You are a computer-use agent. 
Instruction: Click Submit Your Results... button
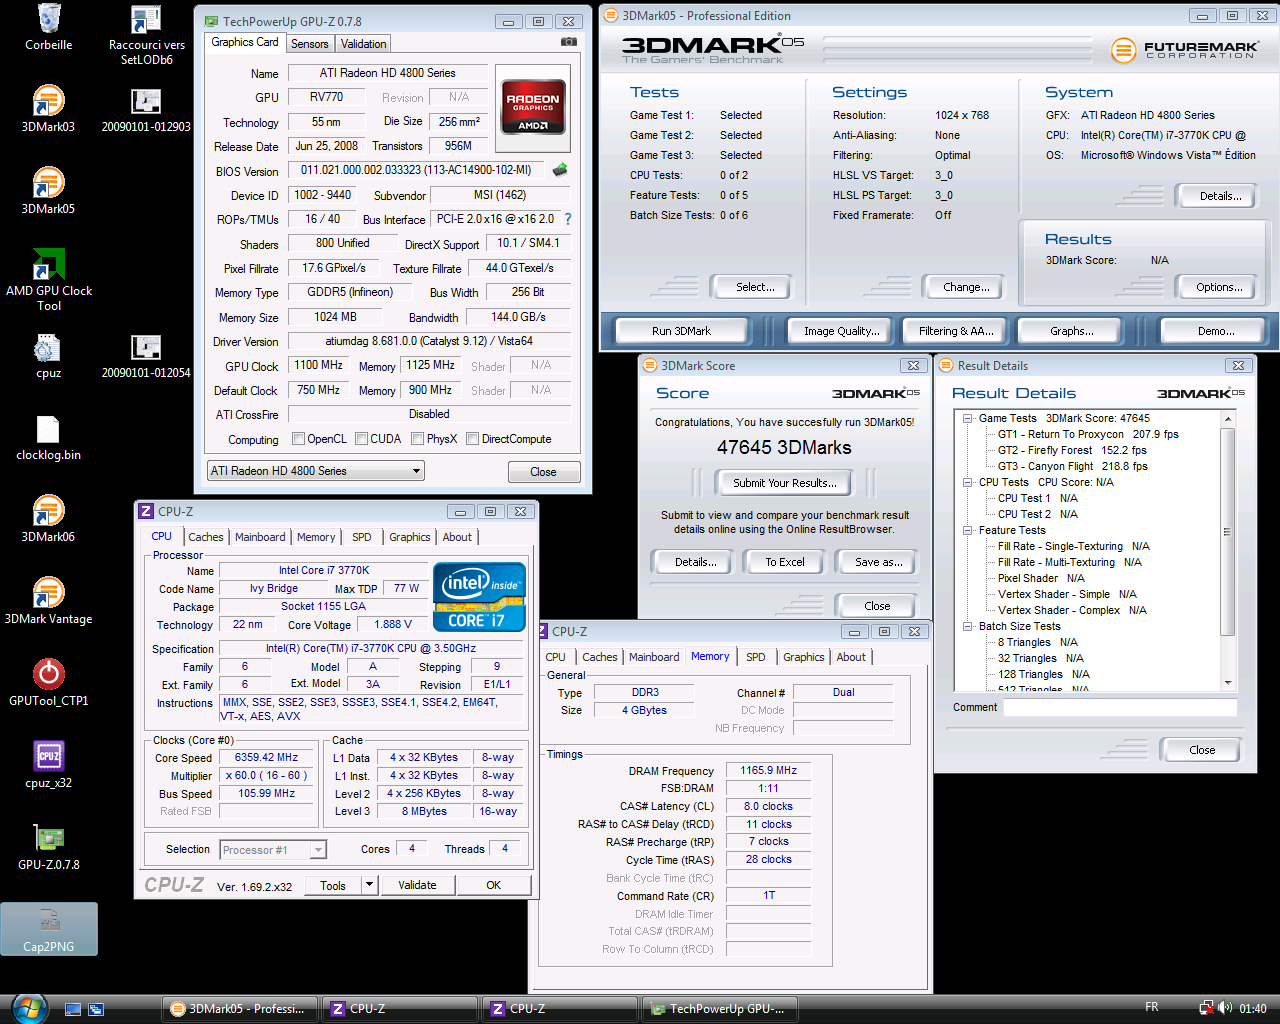(x=785, y=483)
